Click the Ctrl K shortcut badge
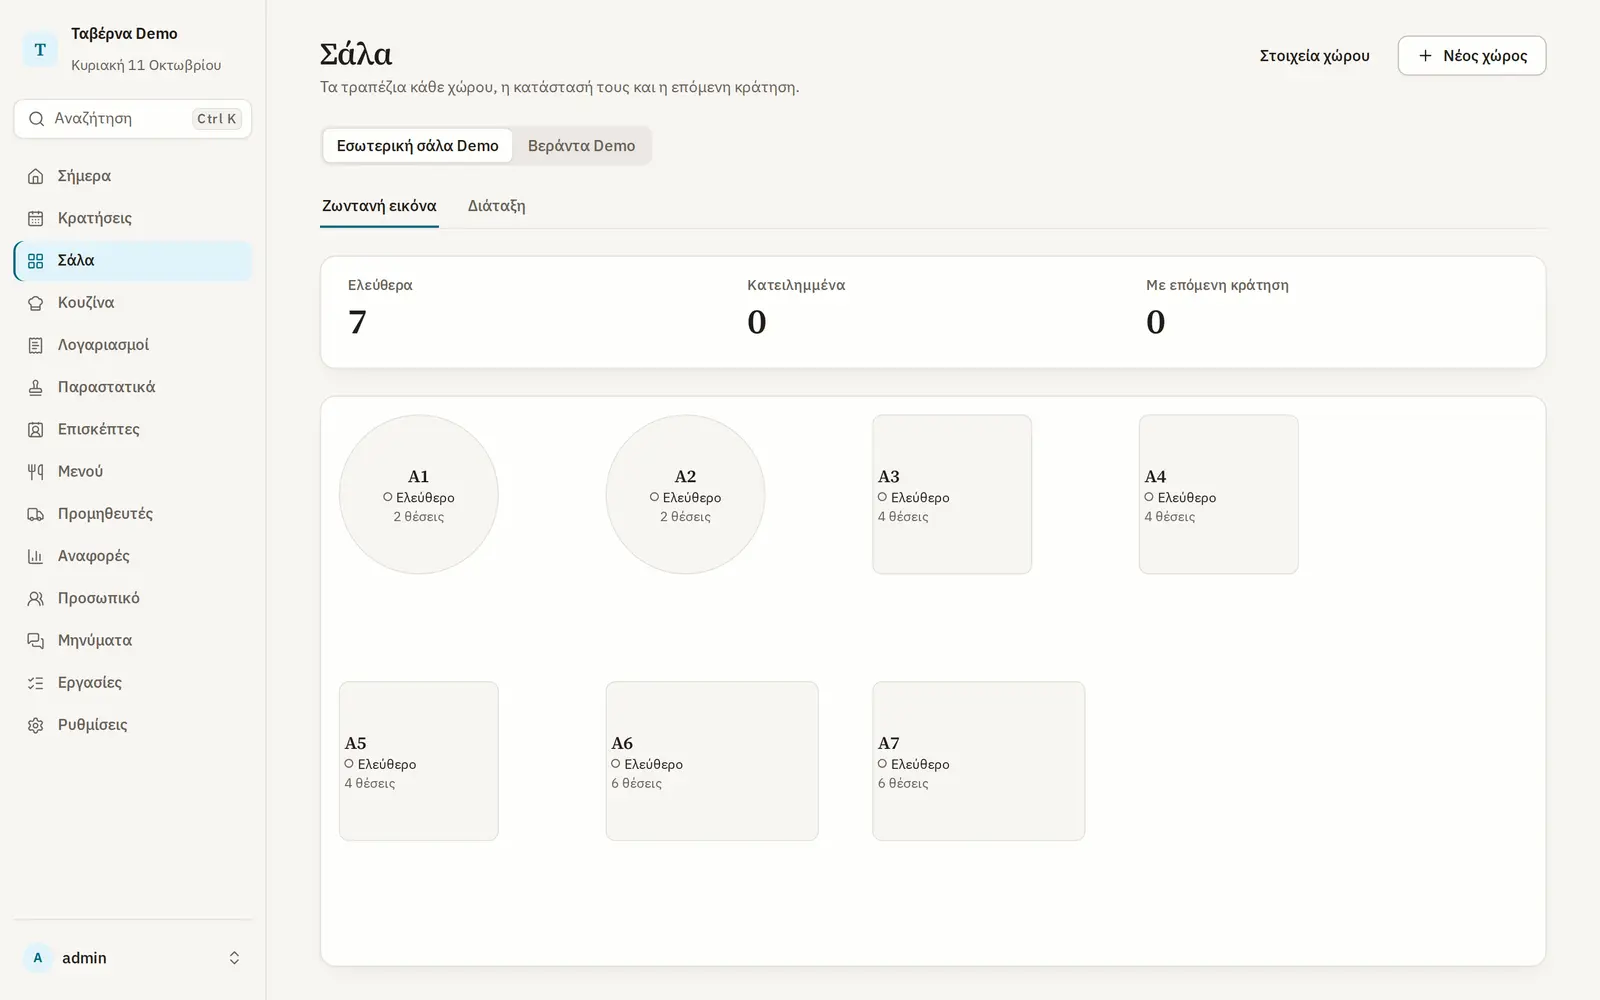This screenshot has width=1600, height=1000. tap(217, 119)
